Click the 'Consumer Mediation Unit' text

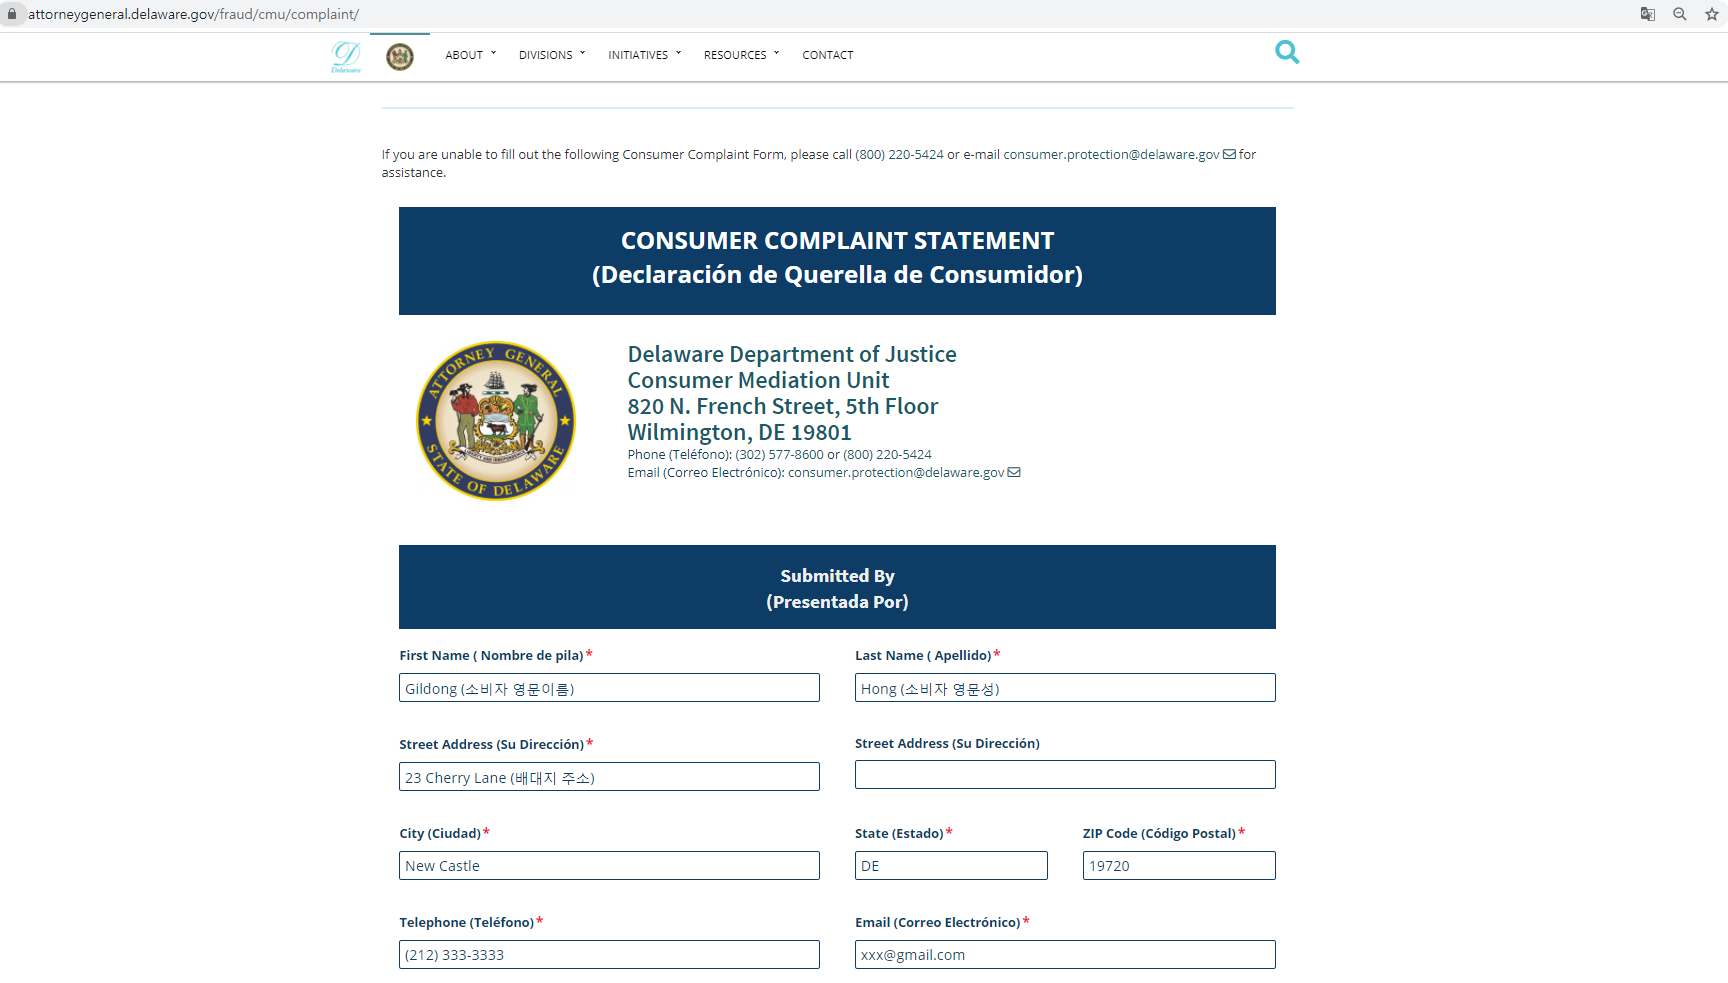[x=758, y=380]
